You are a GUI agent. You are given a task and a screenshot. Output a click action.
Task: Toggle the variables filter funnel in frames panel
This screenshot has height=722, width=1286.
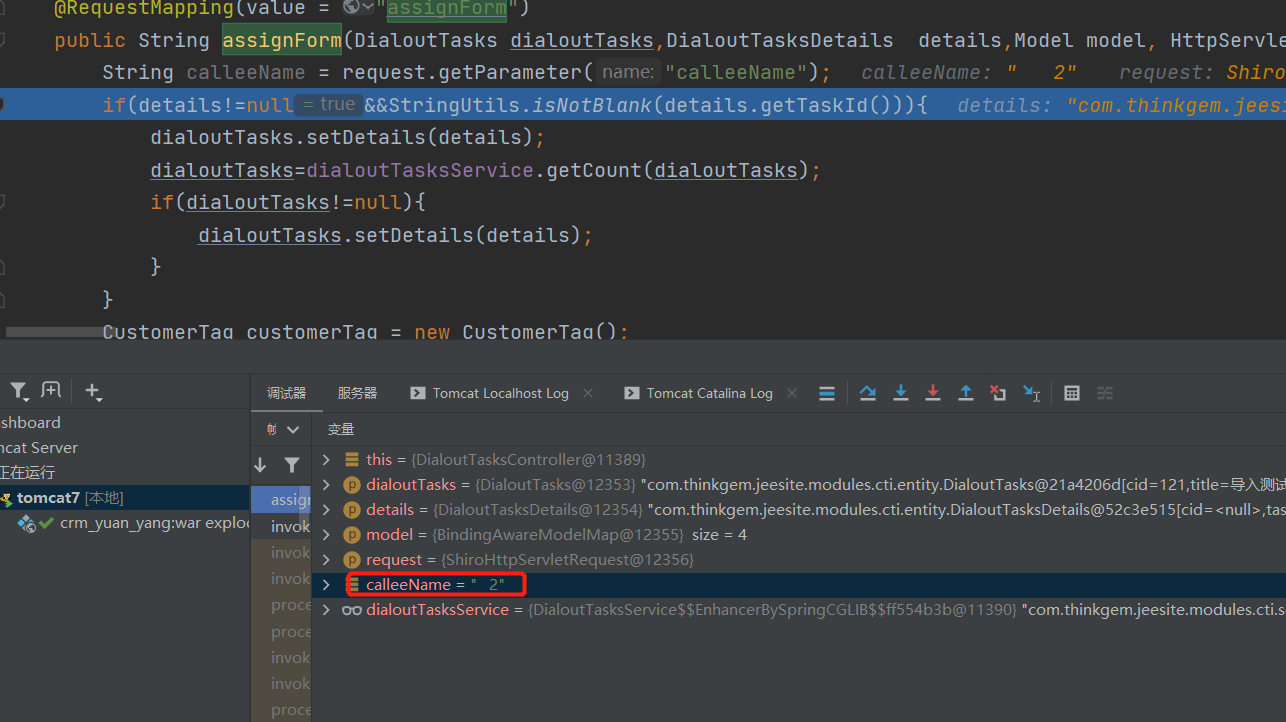292,465
